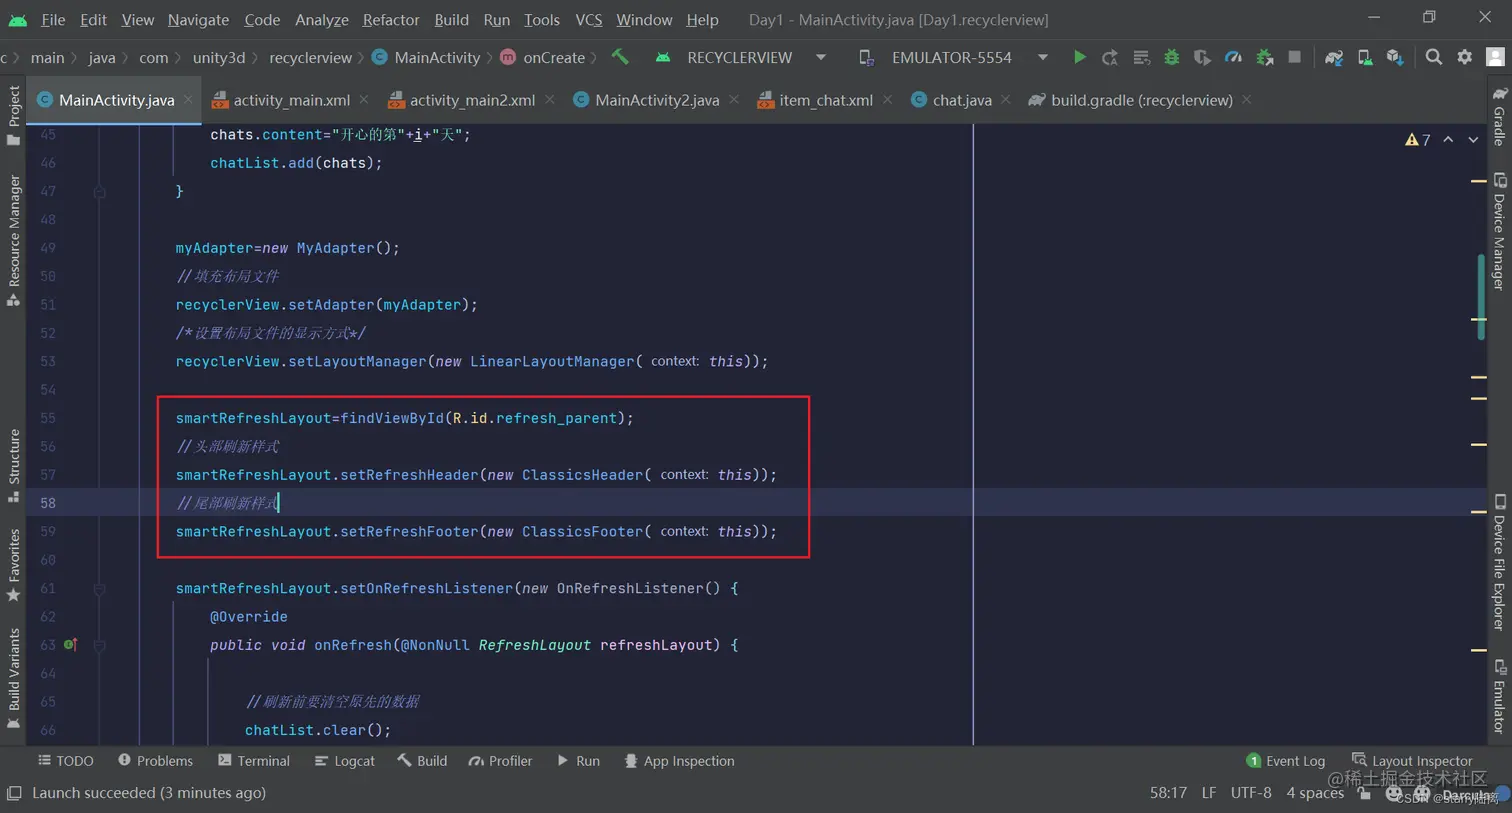Screen dimensions: 1512x813
Task: Collapse the code block at line 61
Action: point(99,589)
